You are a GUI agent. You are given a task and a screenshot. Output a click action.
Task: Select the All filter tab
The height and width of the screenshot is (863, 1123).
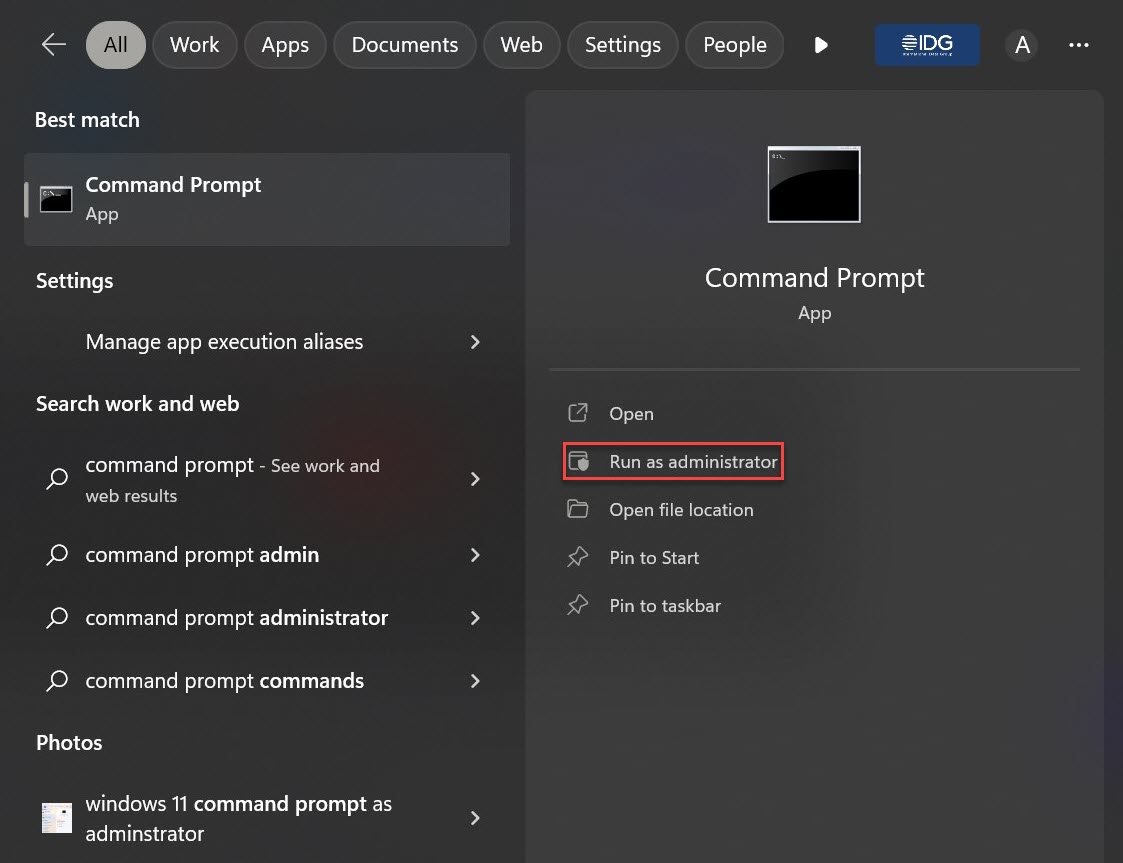115,45
